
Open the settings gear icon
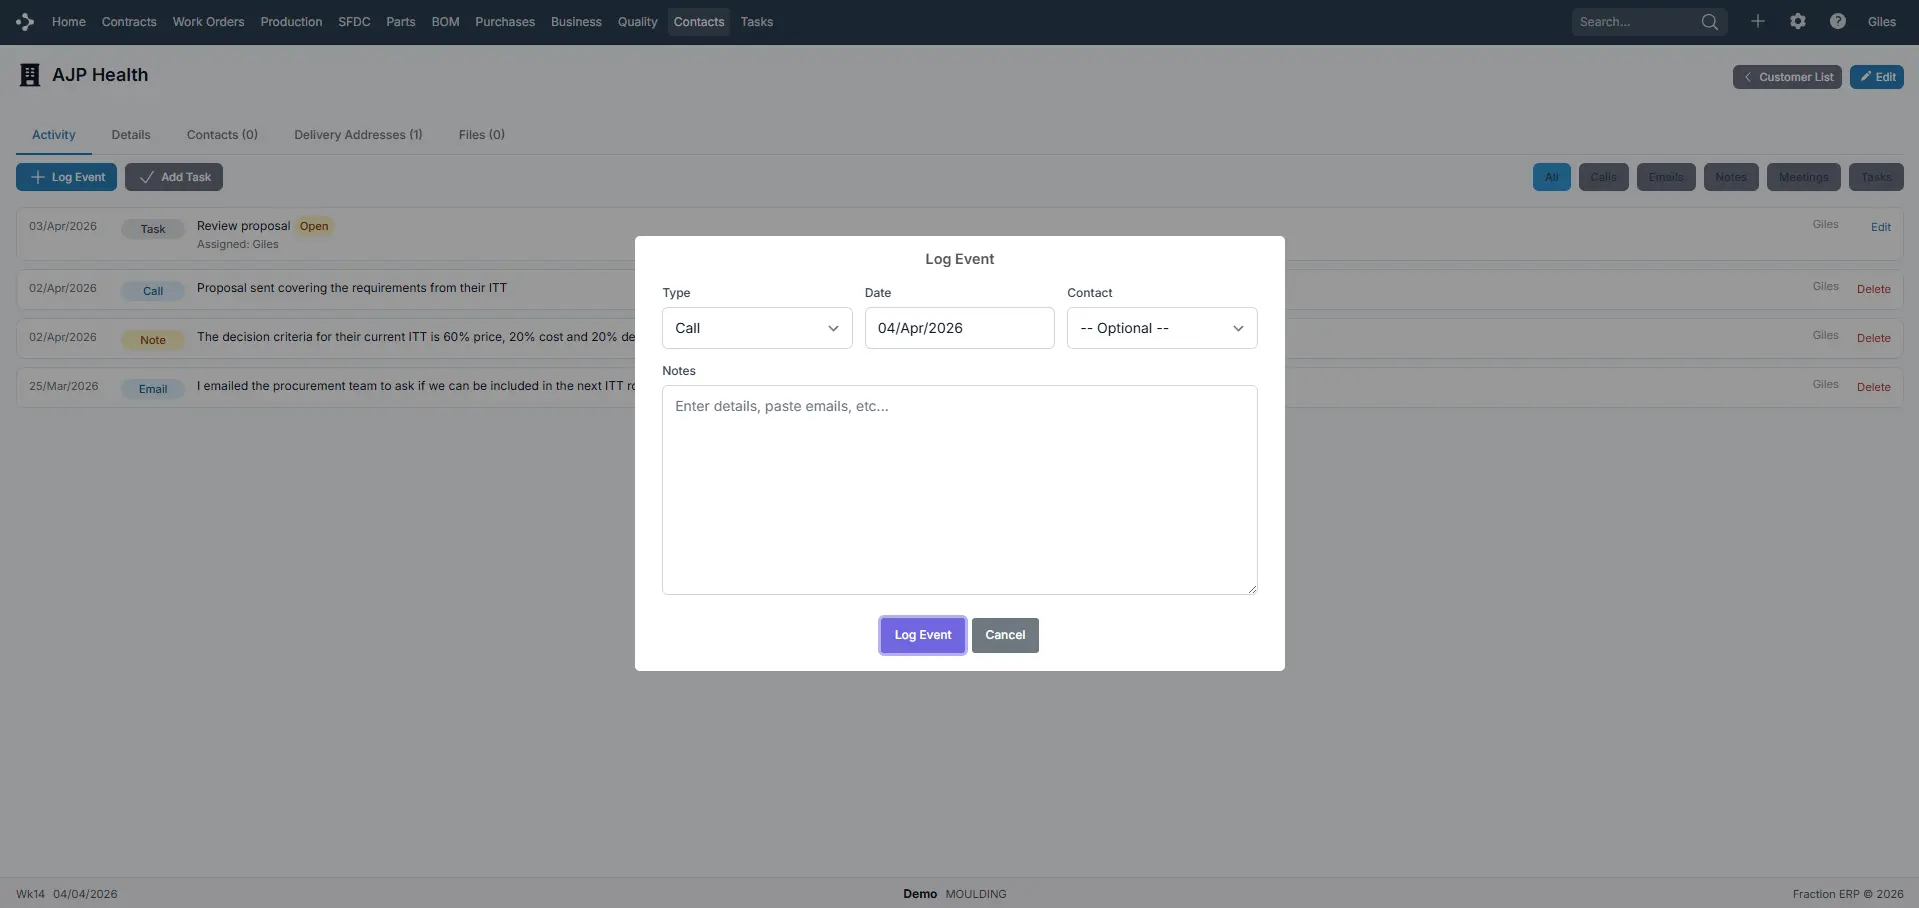(x=1797, y=22)
